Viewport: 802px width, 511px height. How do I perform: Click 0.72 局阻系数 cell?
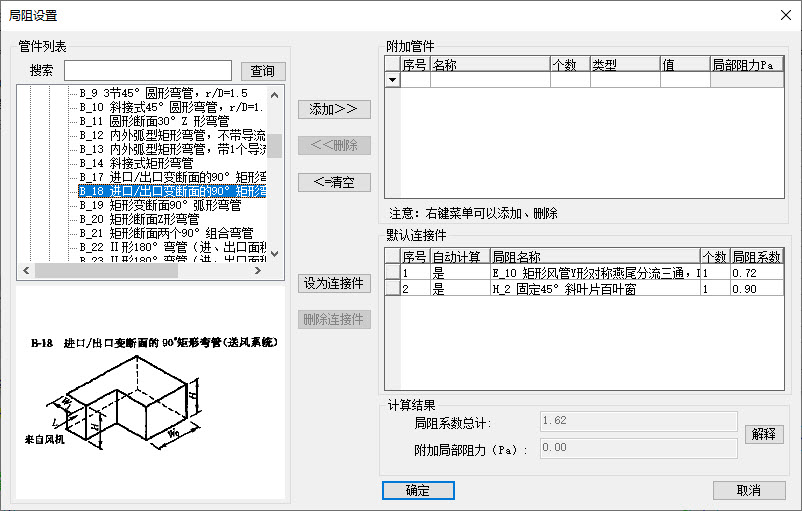(756, 273)
